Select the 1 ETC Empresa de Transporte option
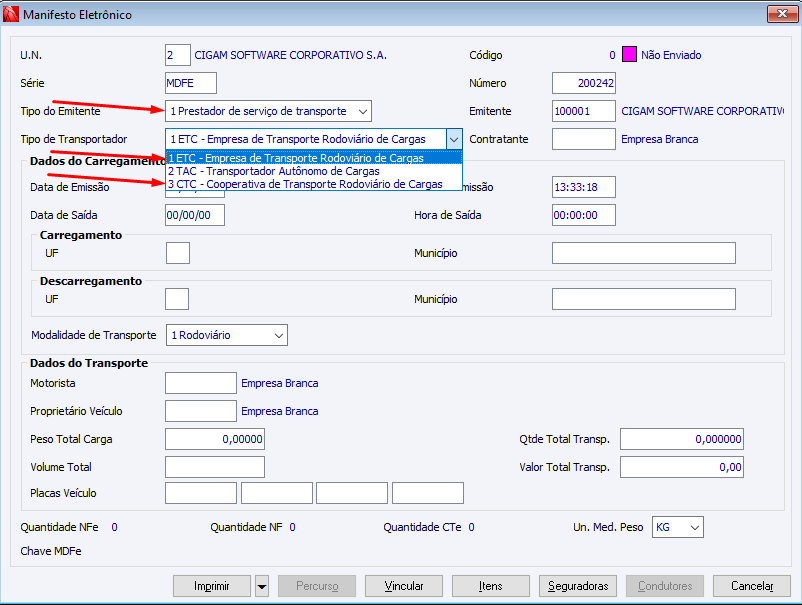This screenshot has height=605, width=802. tap(314, 158)
